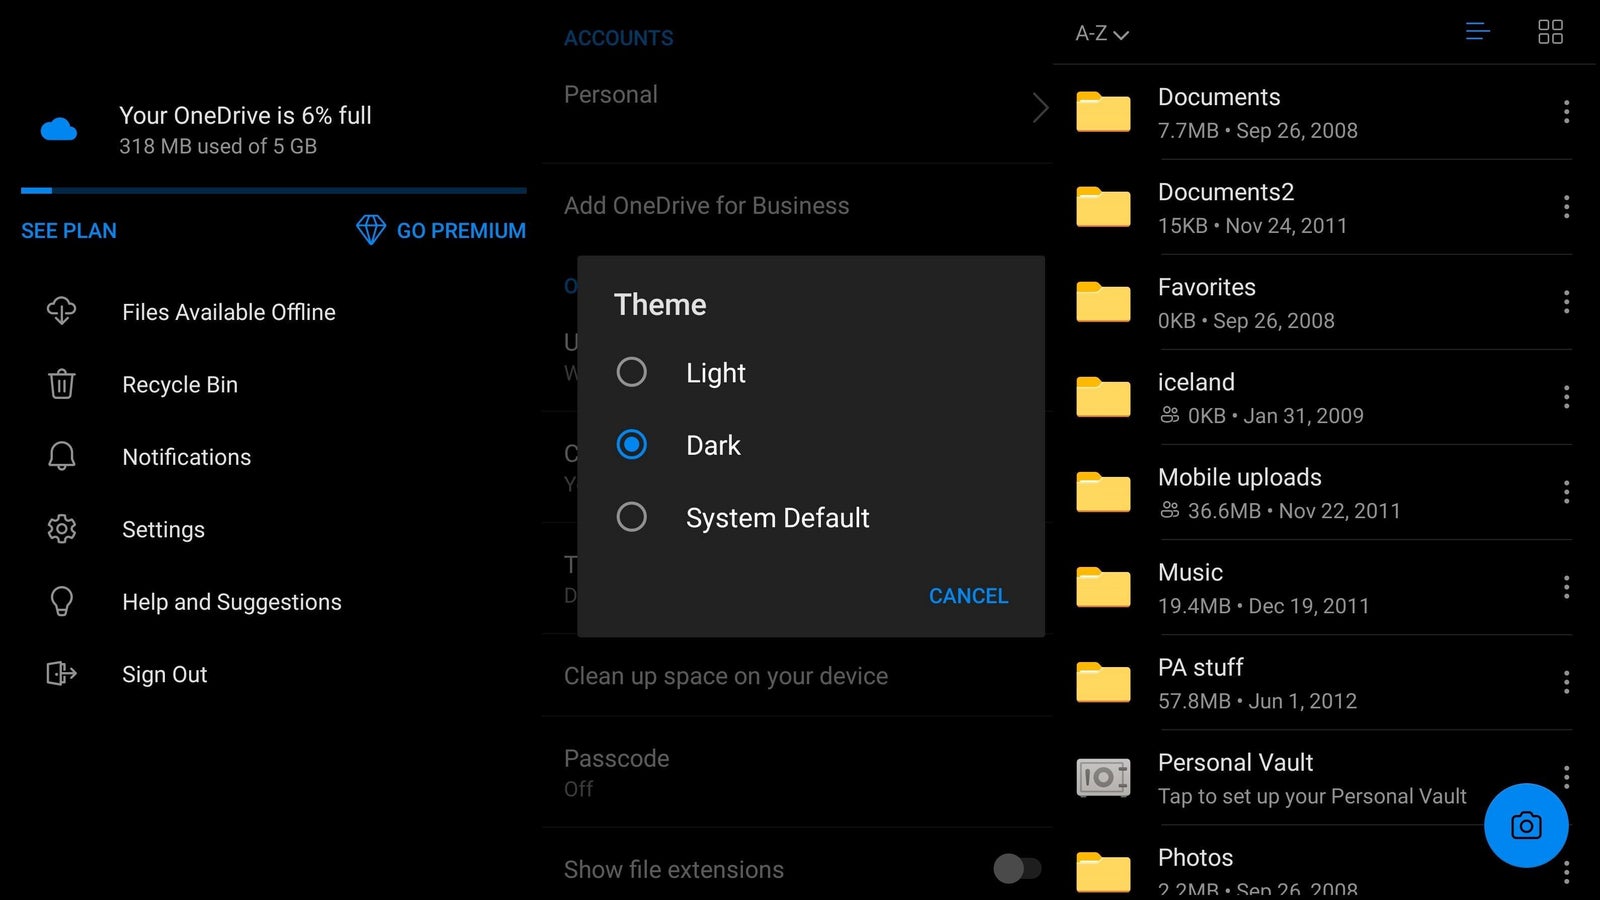Open the Personal Vault safe icon

pyautogui.click(x=1103, y=777)
